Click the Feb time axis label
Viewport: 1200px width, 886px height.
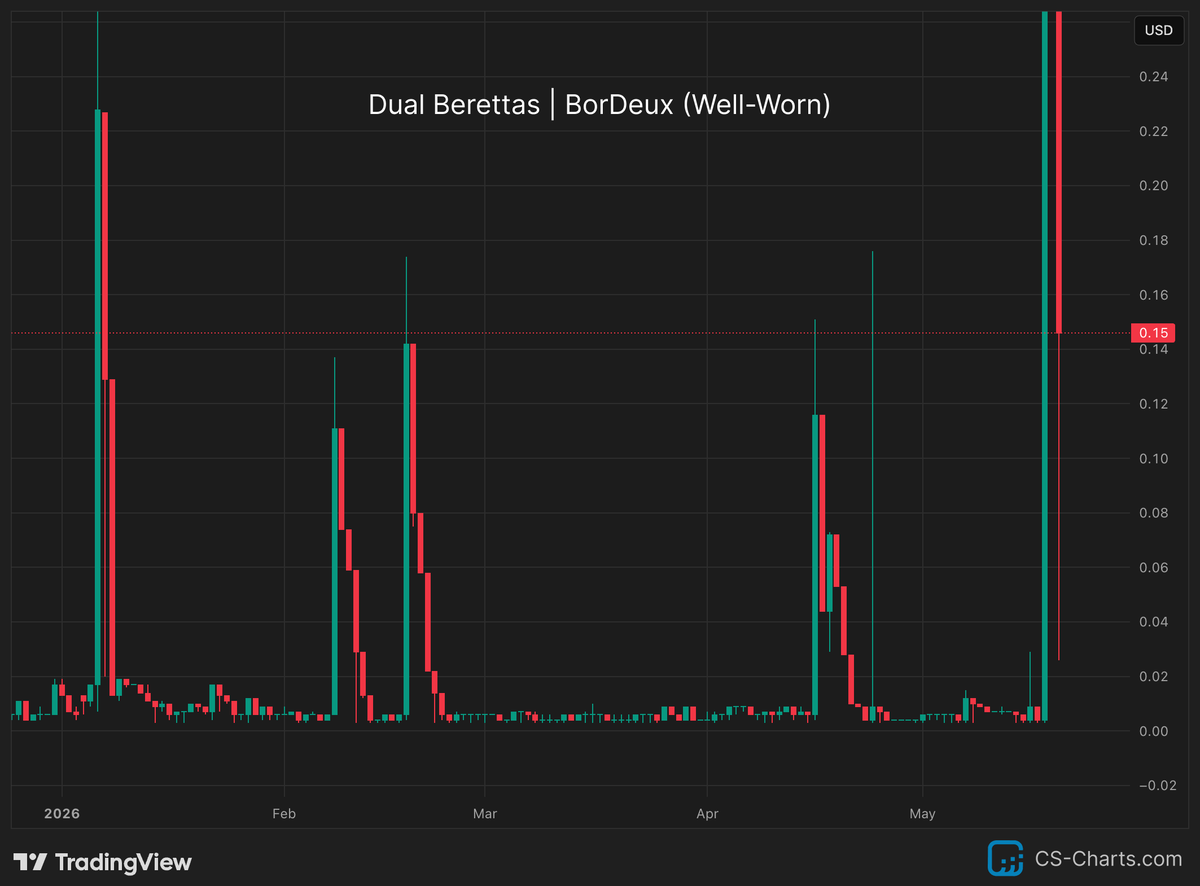(285, 814)
